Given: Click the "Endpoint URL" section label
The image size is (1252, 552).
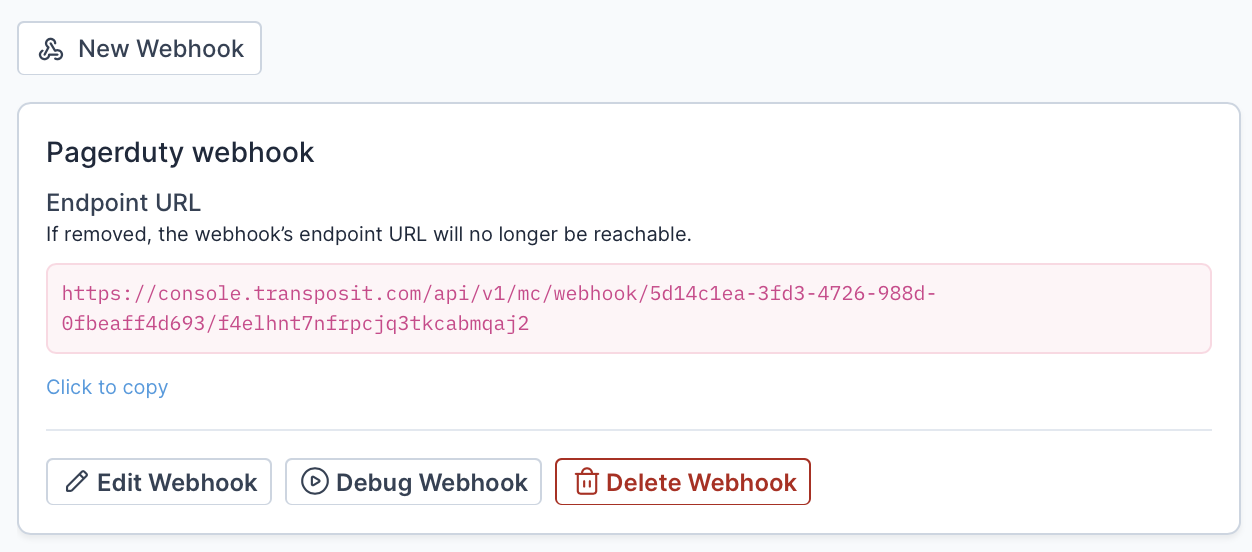Looking at the screenshot, I should click(x=123, y=203).
